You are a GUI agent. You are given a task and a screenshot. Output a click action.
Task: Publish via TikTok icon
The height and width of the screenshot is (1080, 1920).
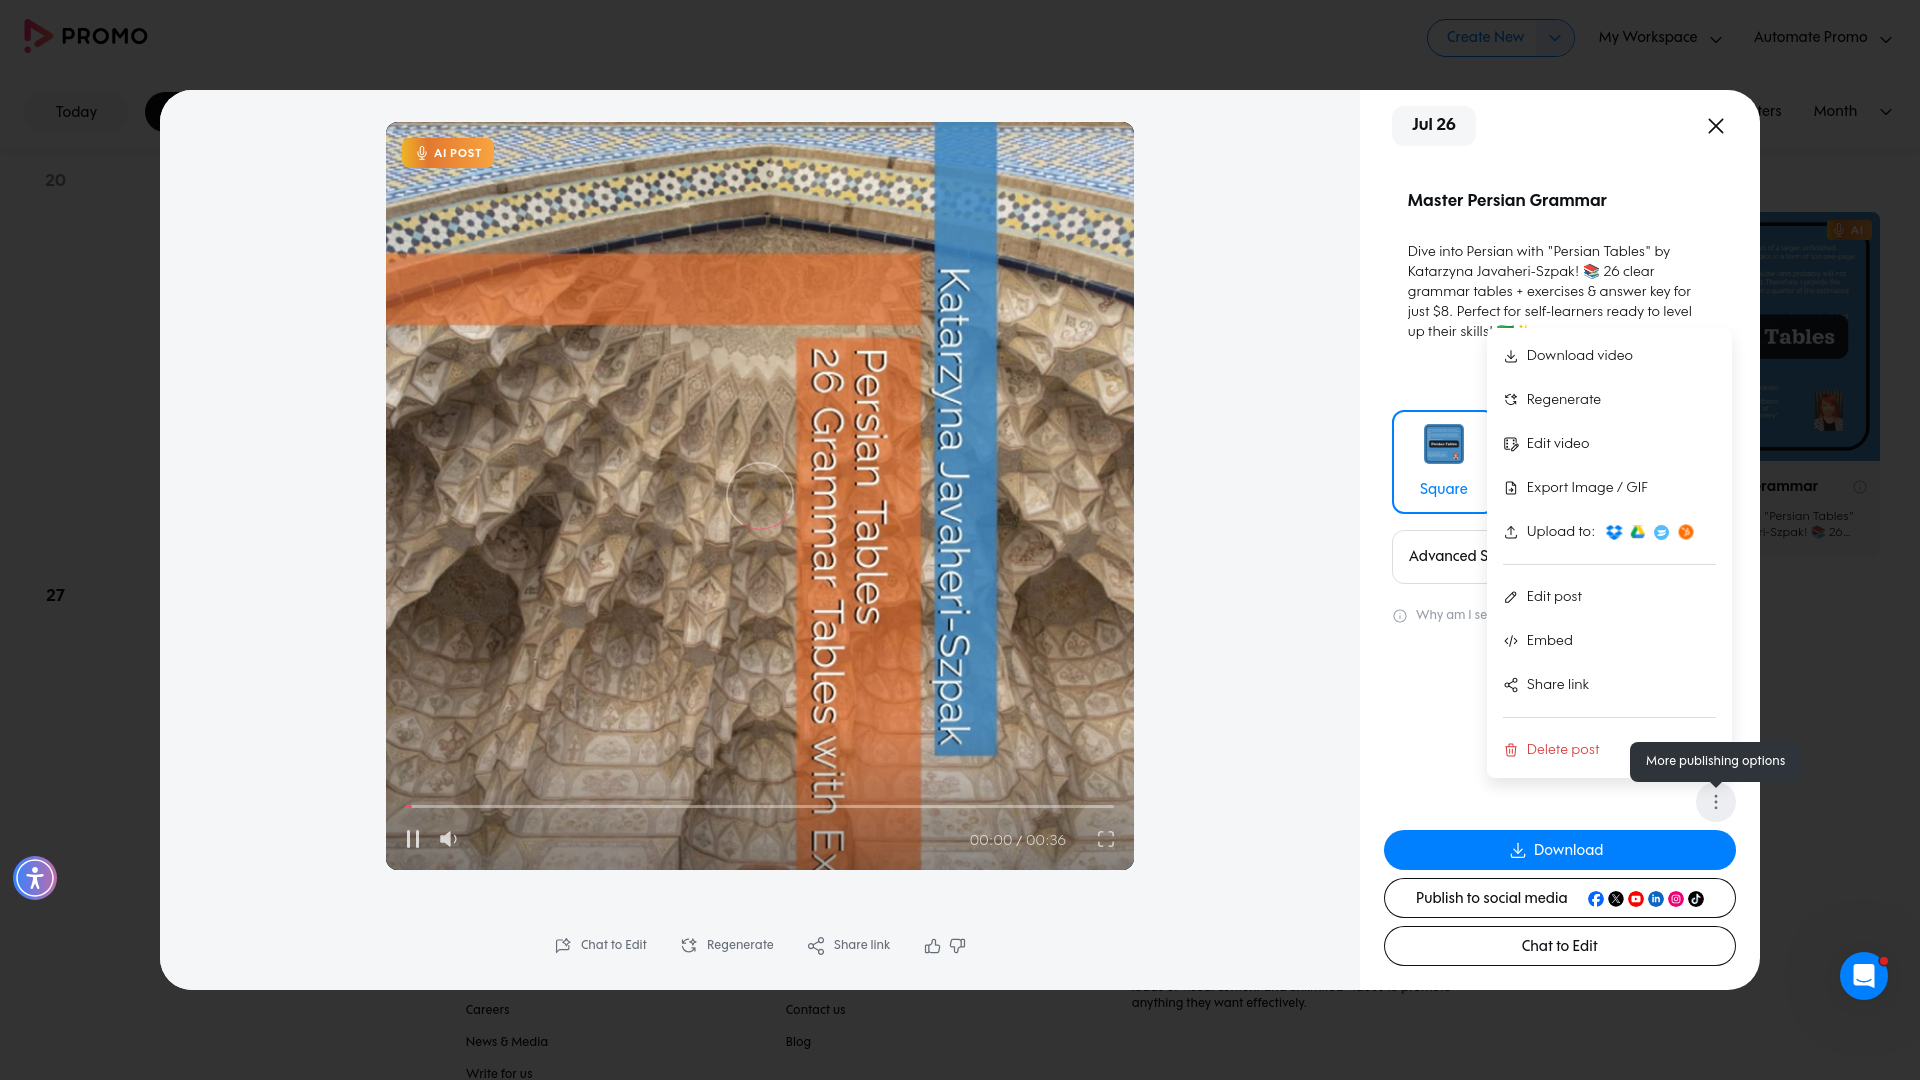(1696, 899)
